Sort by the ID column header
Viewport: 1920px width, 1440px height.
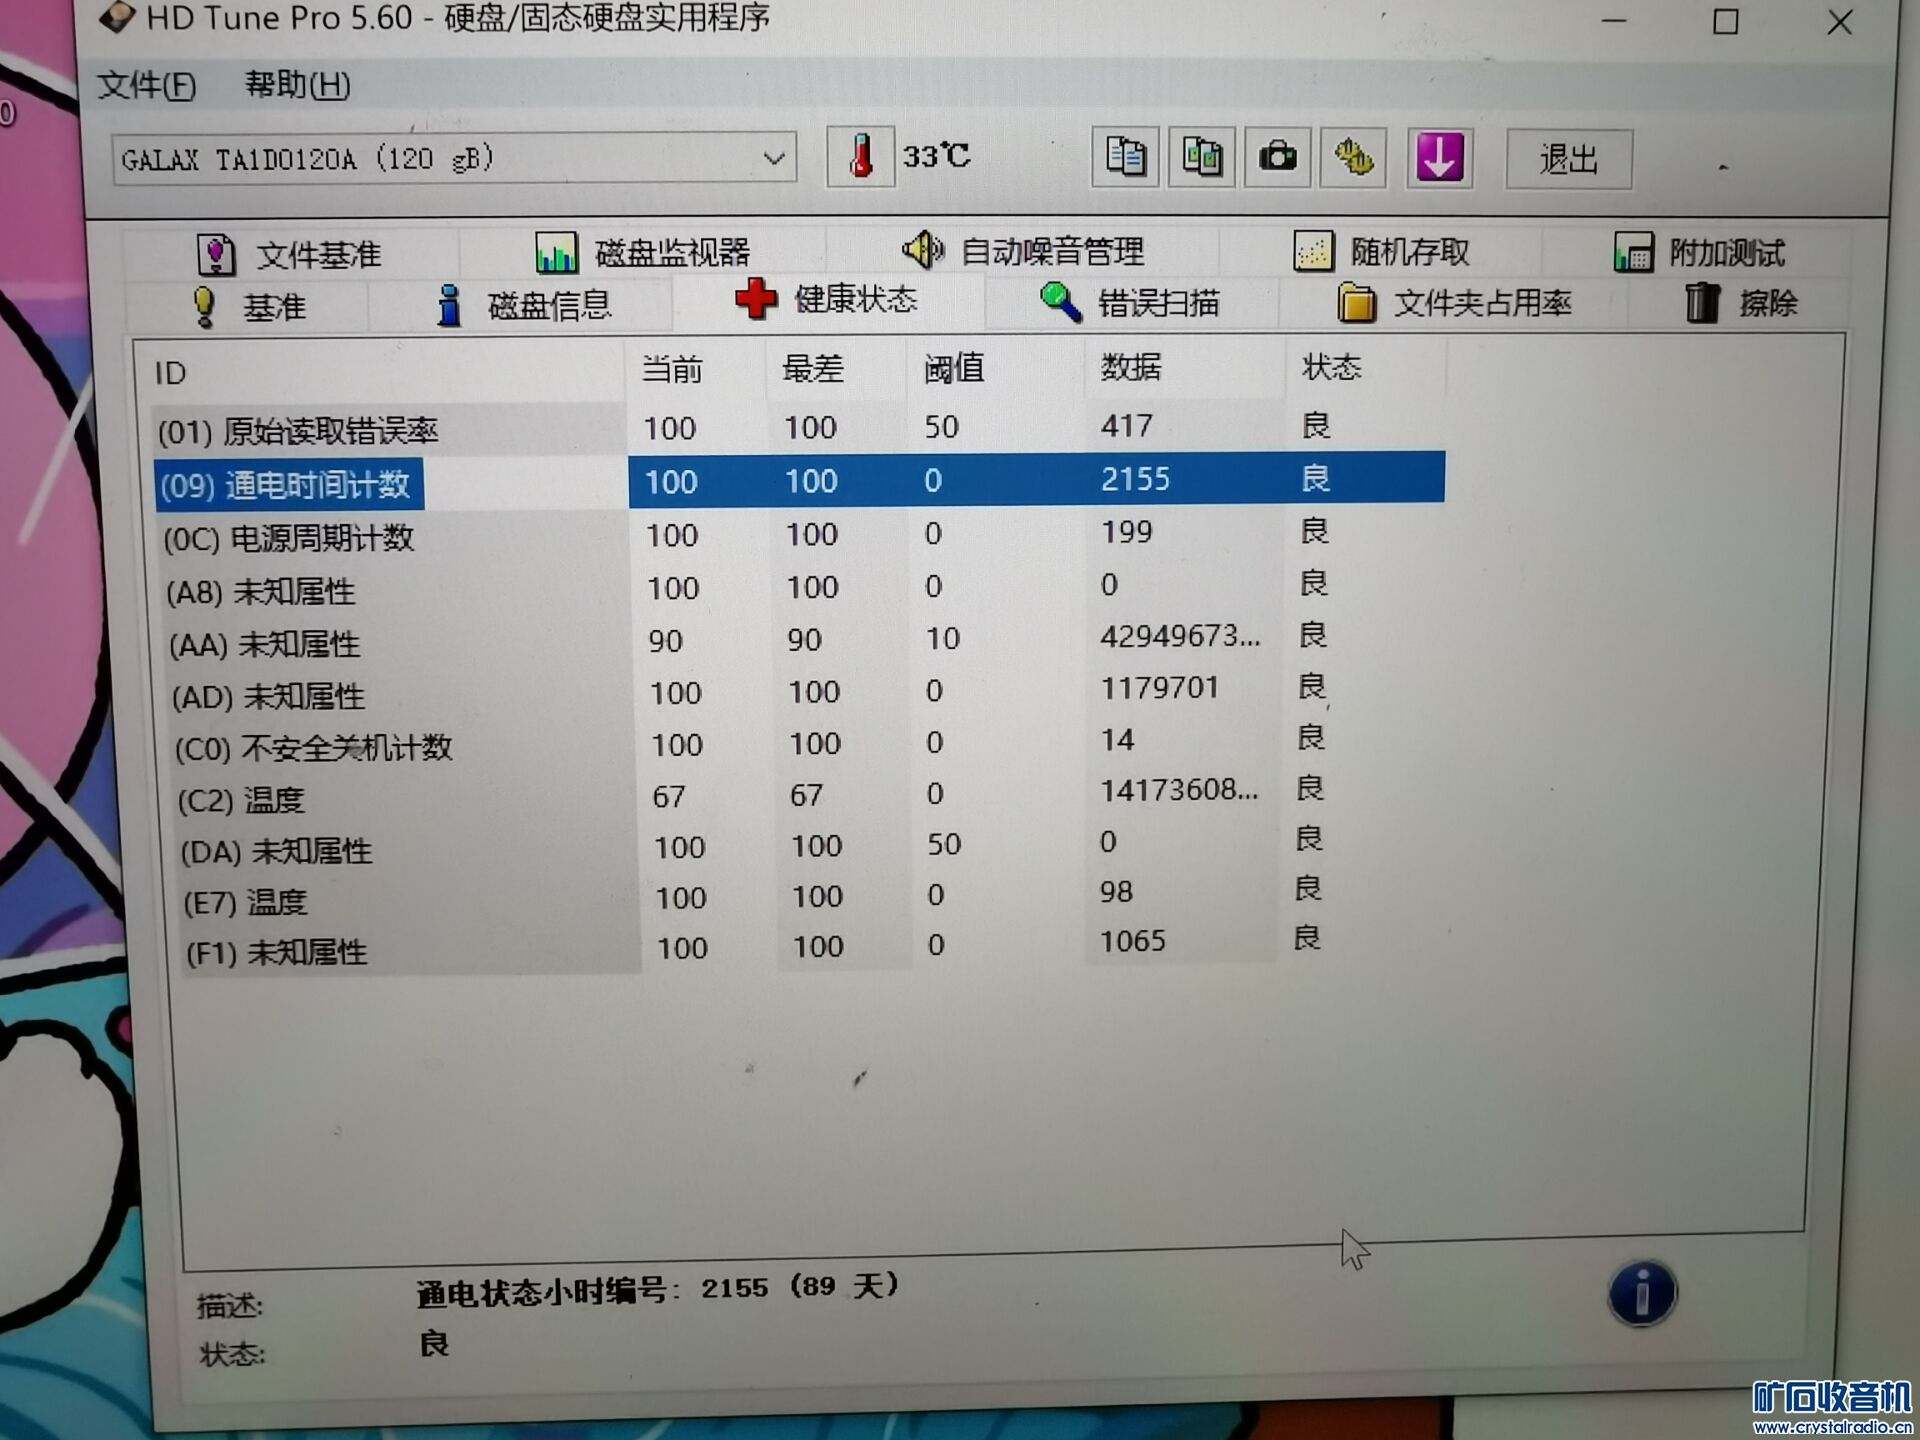(171, 373)
